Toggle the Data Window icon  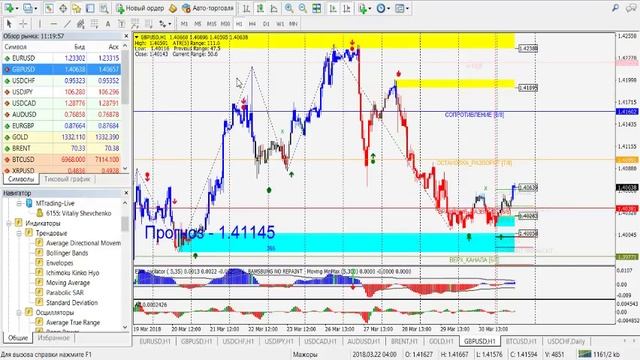coord(63,8)
